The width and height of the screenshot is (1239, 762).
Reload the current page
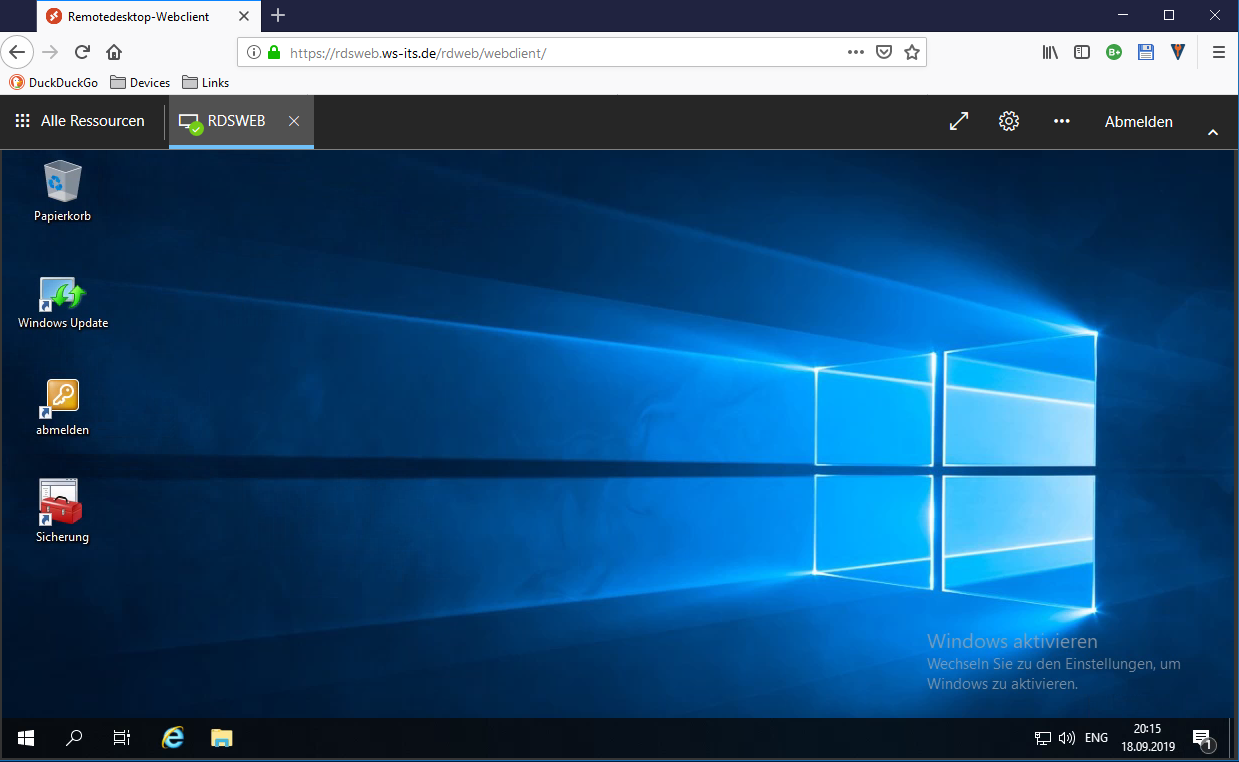pyautogui.click(x=82, y=52)
